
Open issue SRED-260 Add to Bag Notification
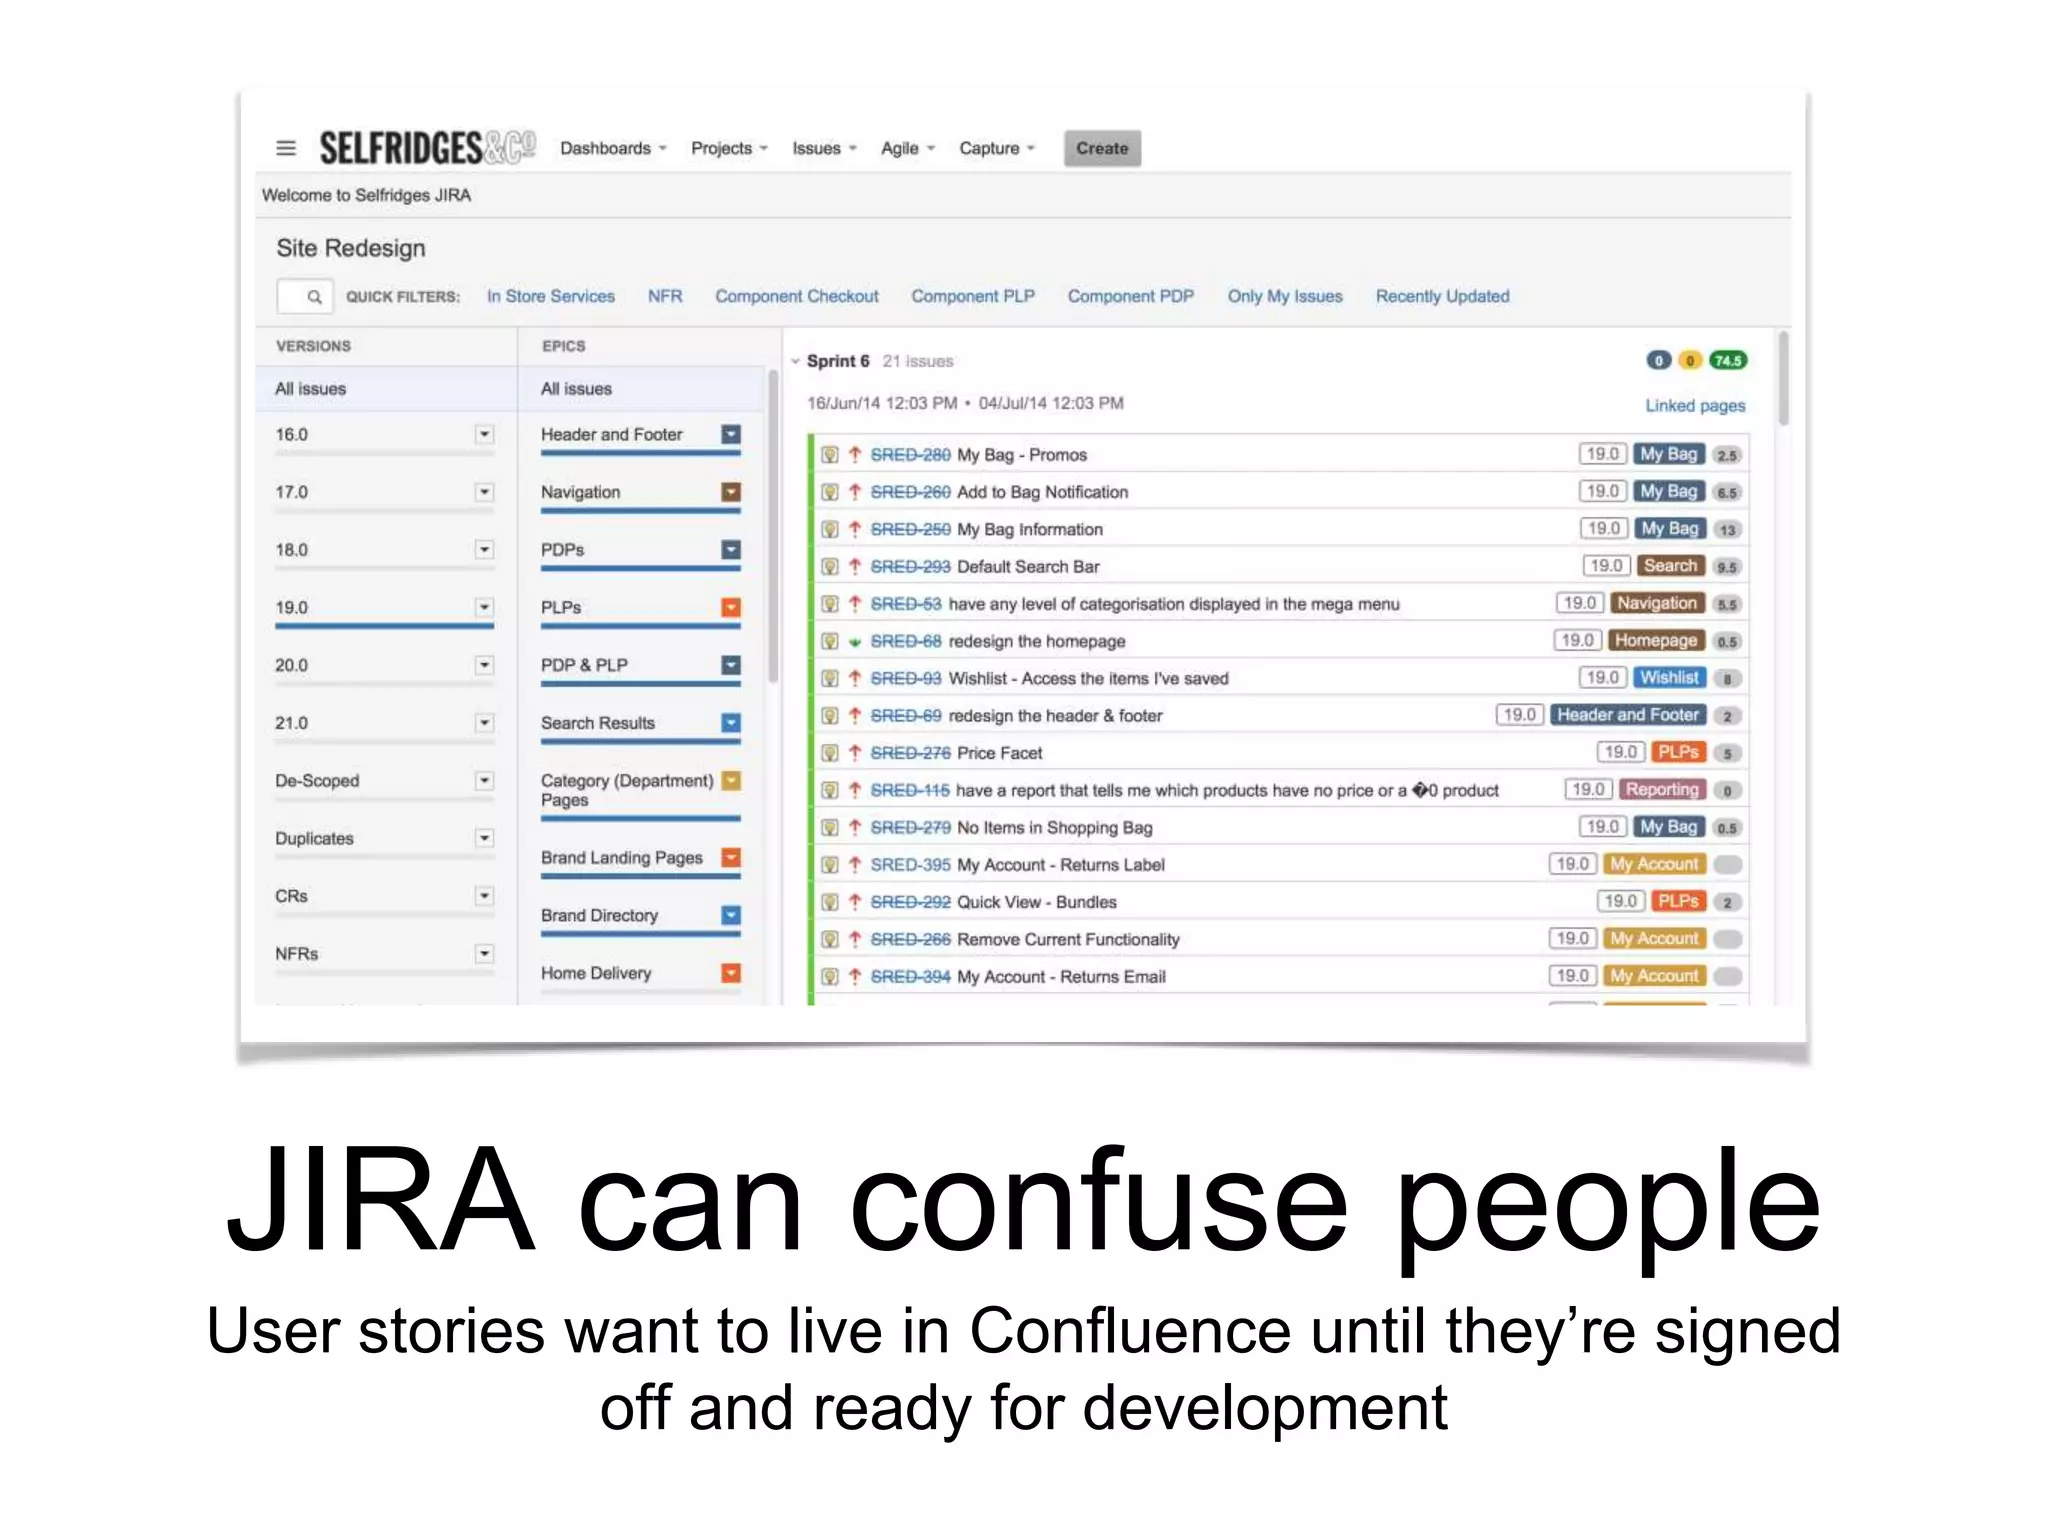pyautogui.click(x=910, y=492)
